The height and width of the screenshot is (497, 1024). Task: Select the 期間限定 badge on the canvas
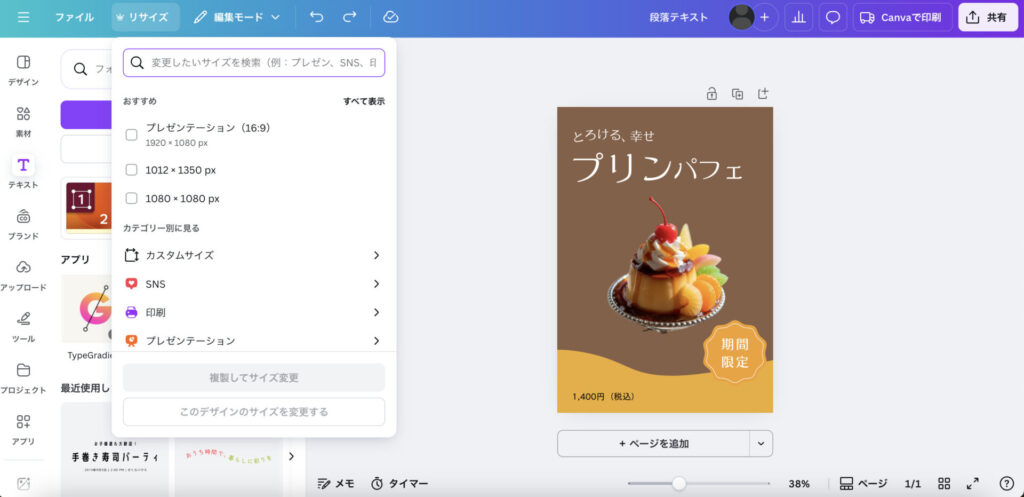click(735, 351)
